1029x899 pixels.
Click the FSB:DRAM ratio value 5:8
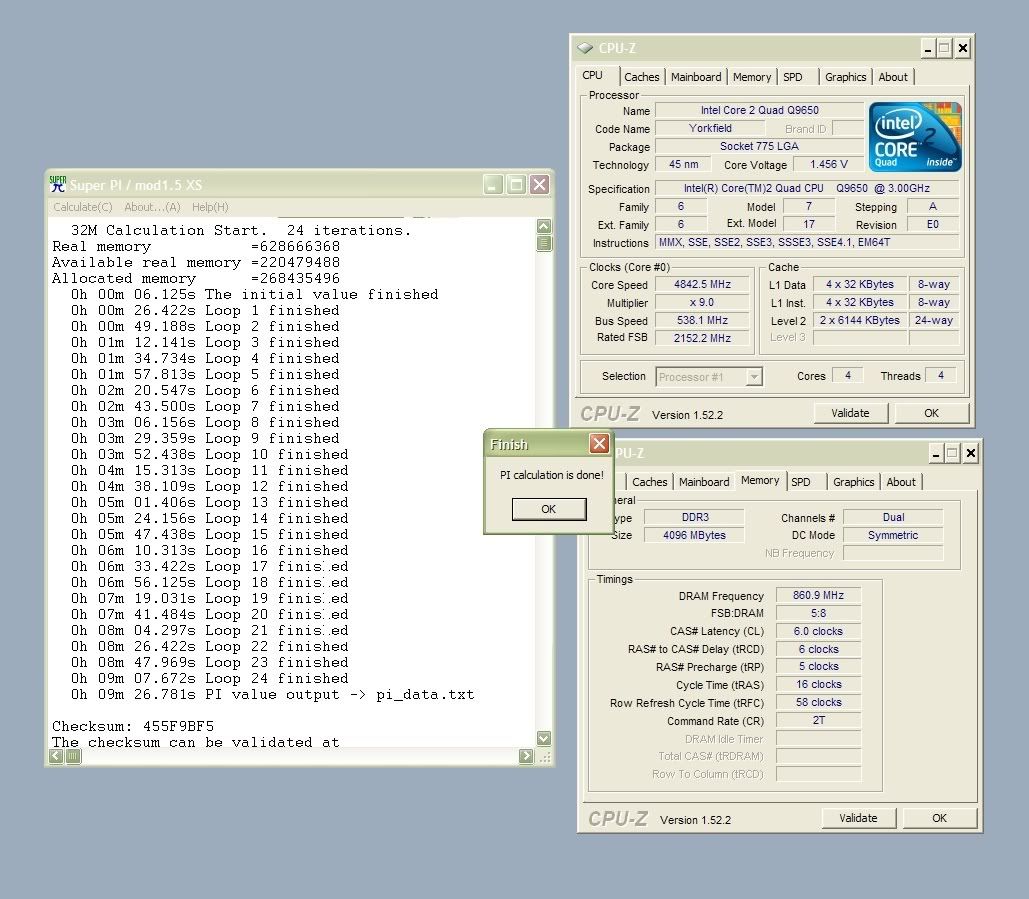pyautogui.click(x=818, y=613)
